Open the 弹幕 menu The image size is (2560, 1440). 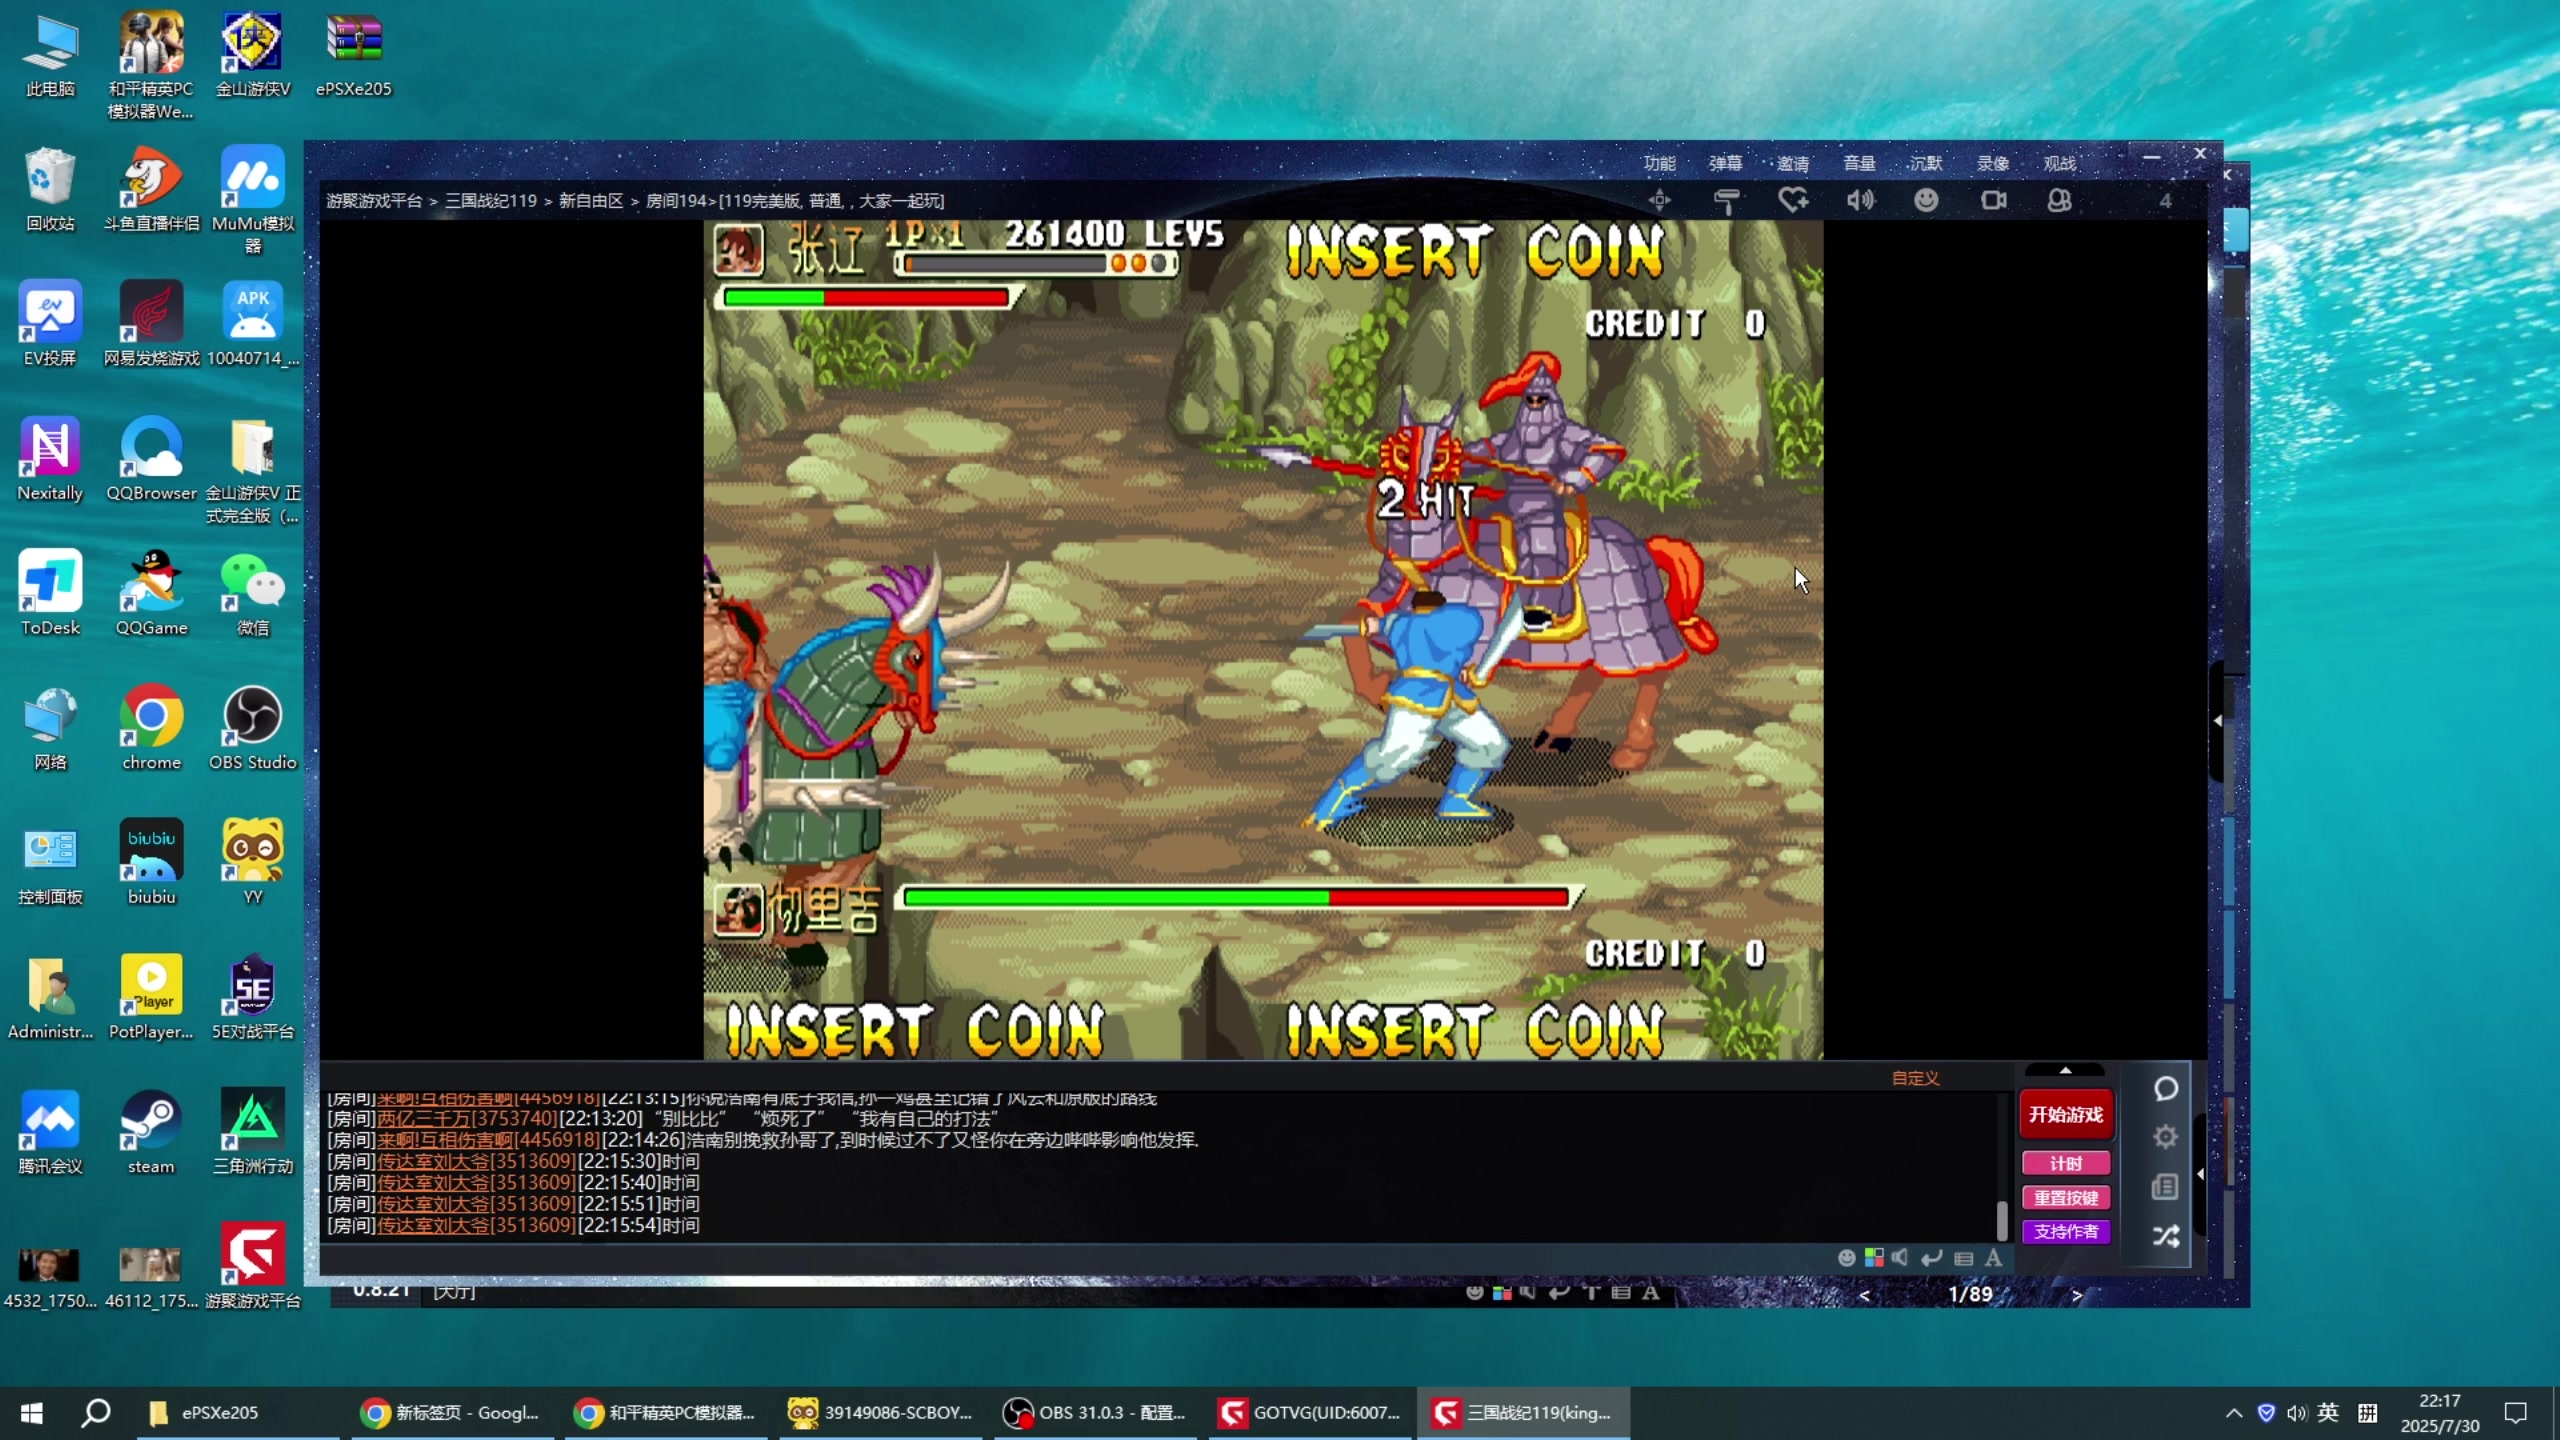1726,163
